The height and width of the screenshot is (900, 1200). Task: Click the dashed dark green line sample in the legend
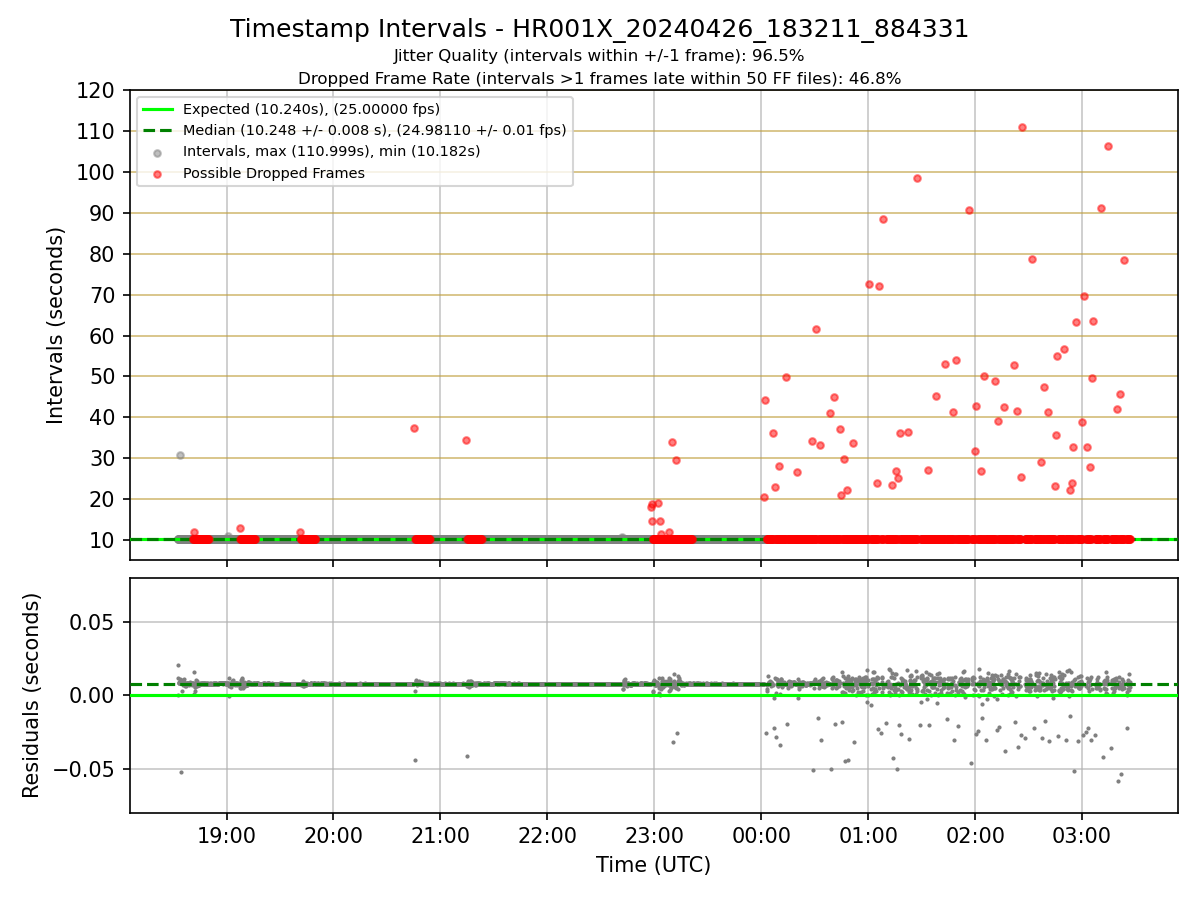[x=159, y=131]
